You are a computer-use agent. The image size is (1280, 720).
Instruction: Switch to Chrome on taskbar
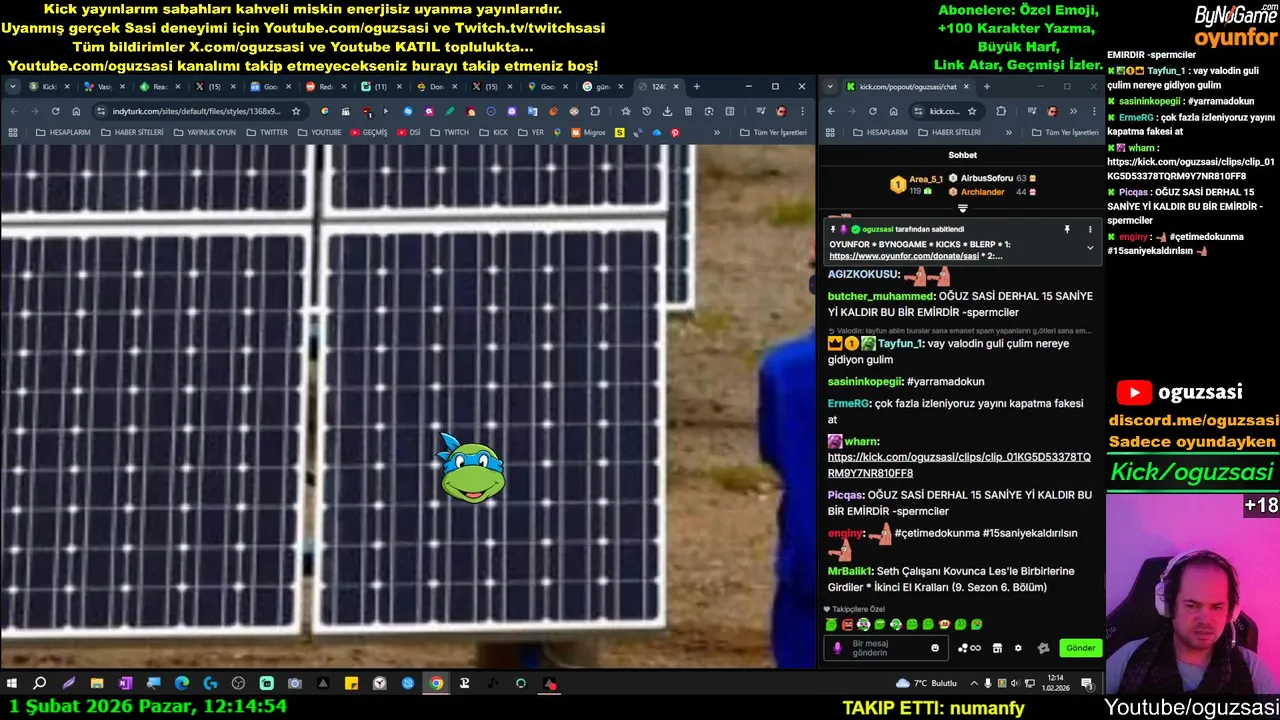[x=436, y=683]
